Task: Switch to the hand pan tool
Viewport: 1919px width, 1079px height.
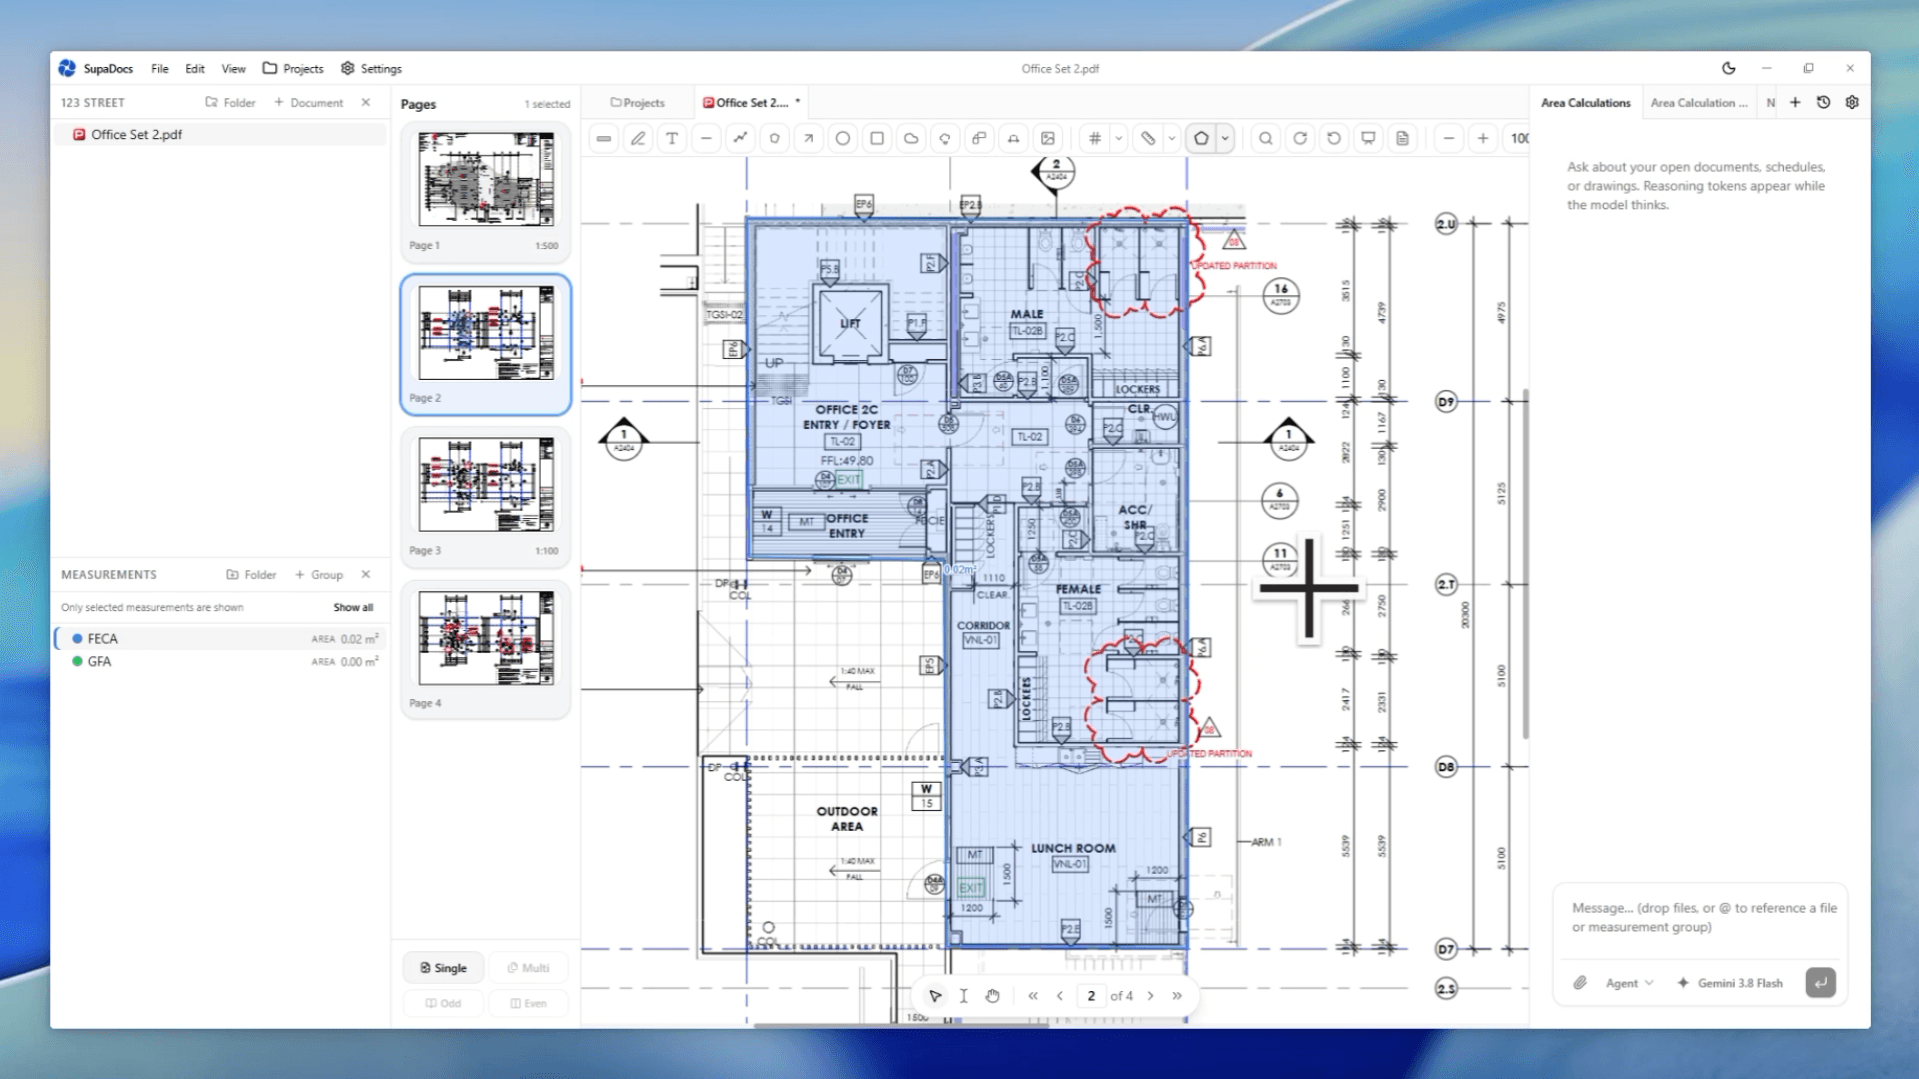Action: coord(992,996)
